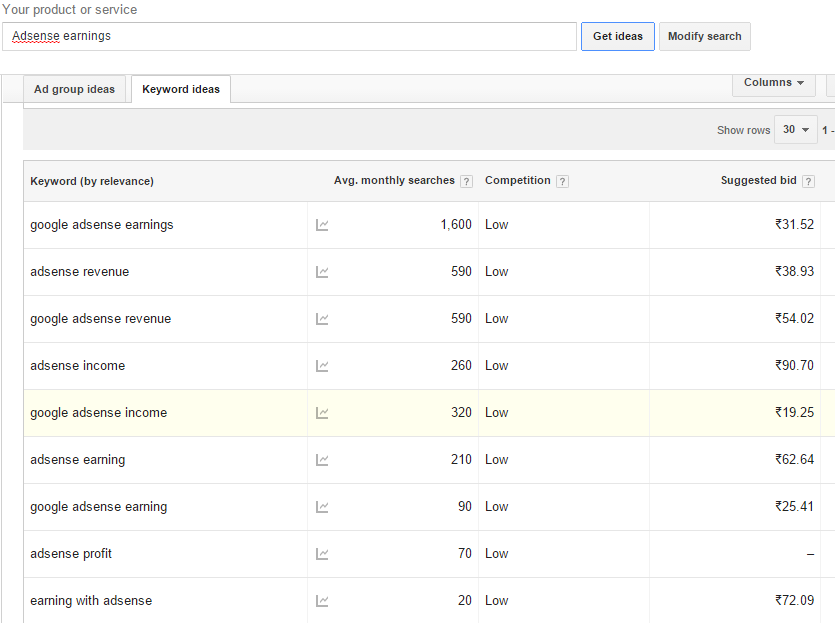Click the 210 monthly searches value
835x623 pixels.
pos(461,459)
